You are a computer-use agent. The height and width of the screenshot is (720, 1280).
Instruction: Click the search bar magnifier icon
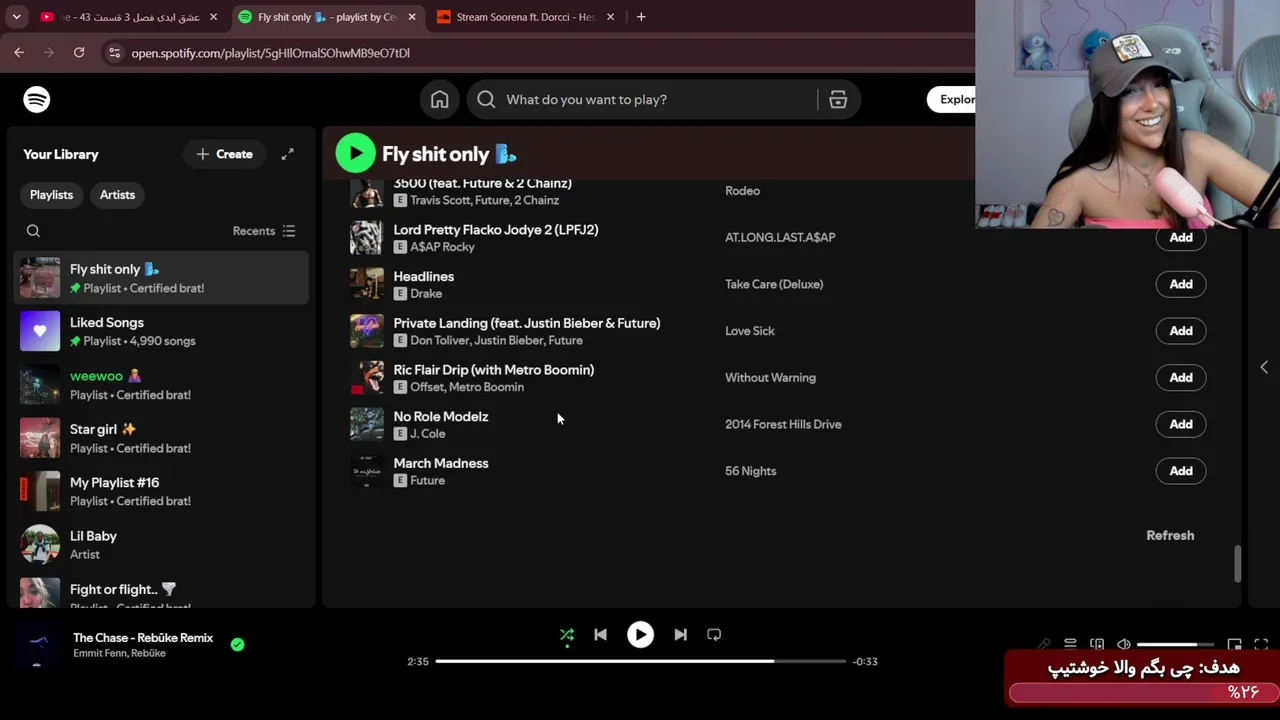point(486,100)
